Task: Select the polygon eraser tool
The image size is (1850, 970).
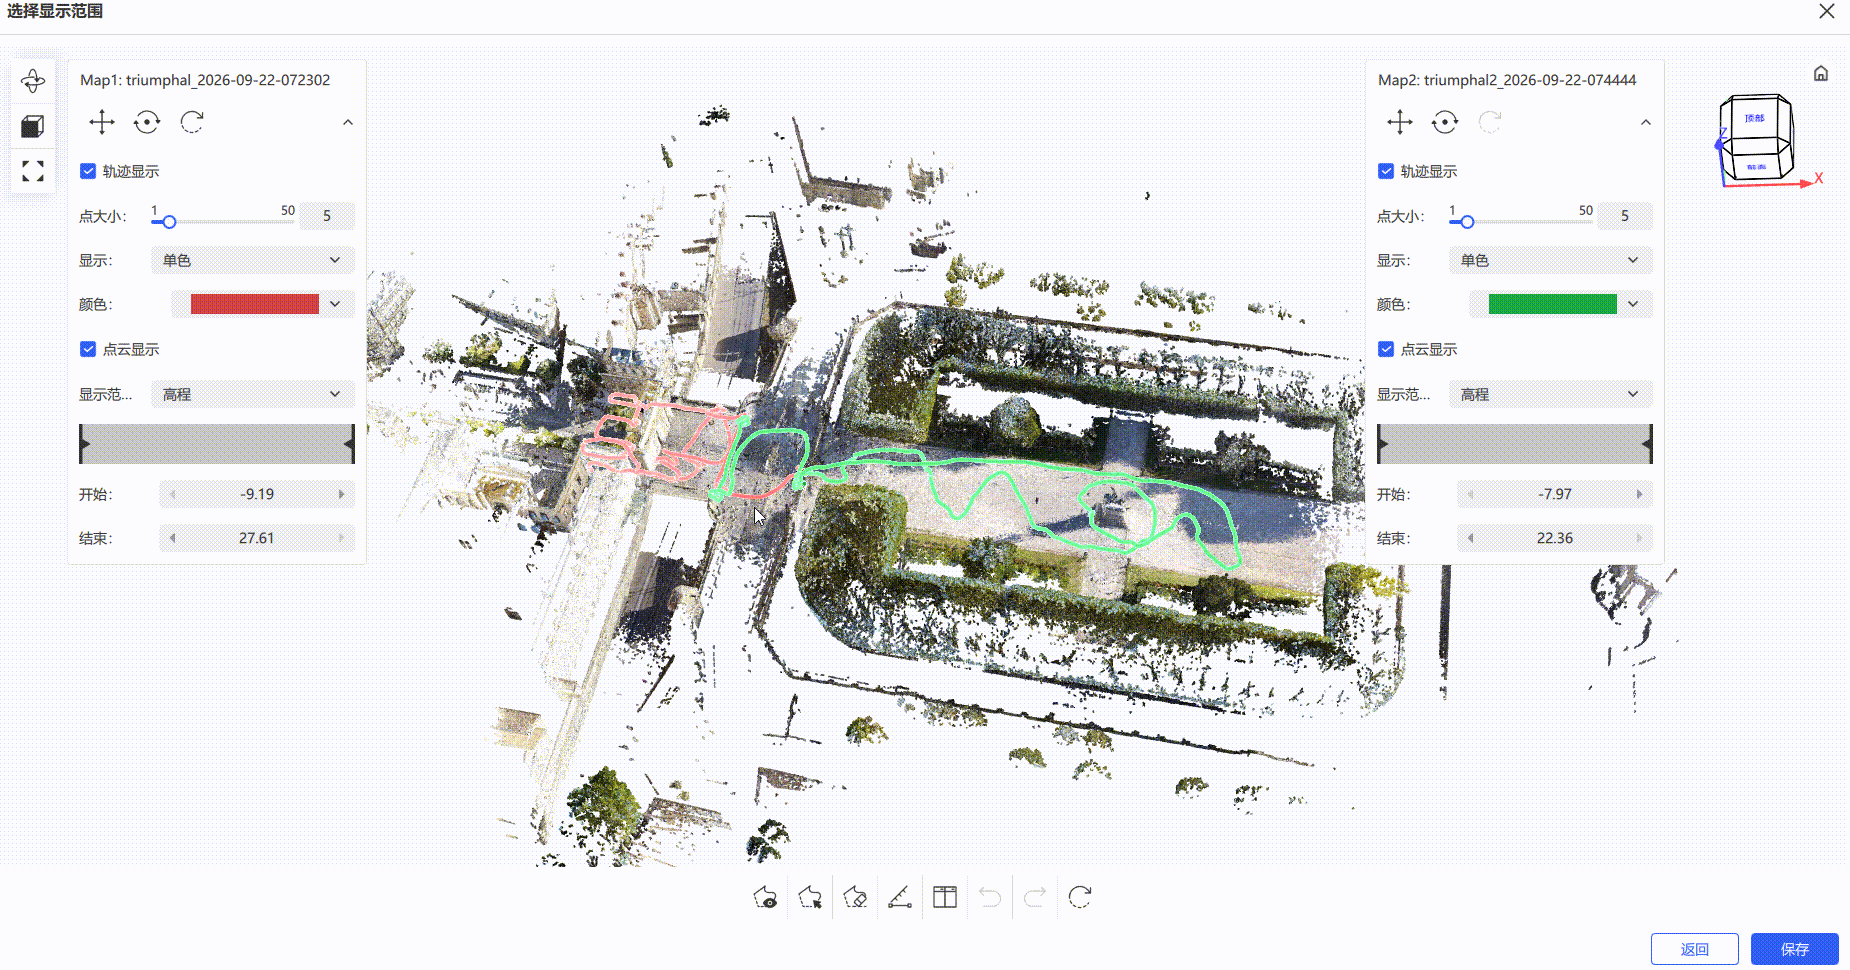Action: [x=855, y=897]
